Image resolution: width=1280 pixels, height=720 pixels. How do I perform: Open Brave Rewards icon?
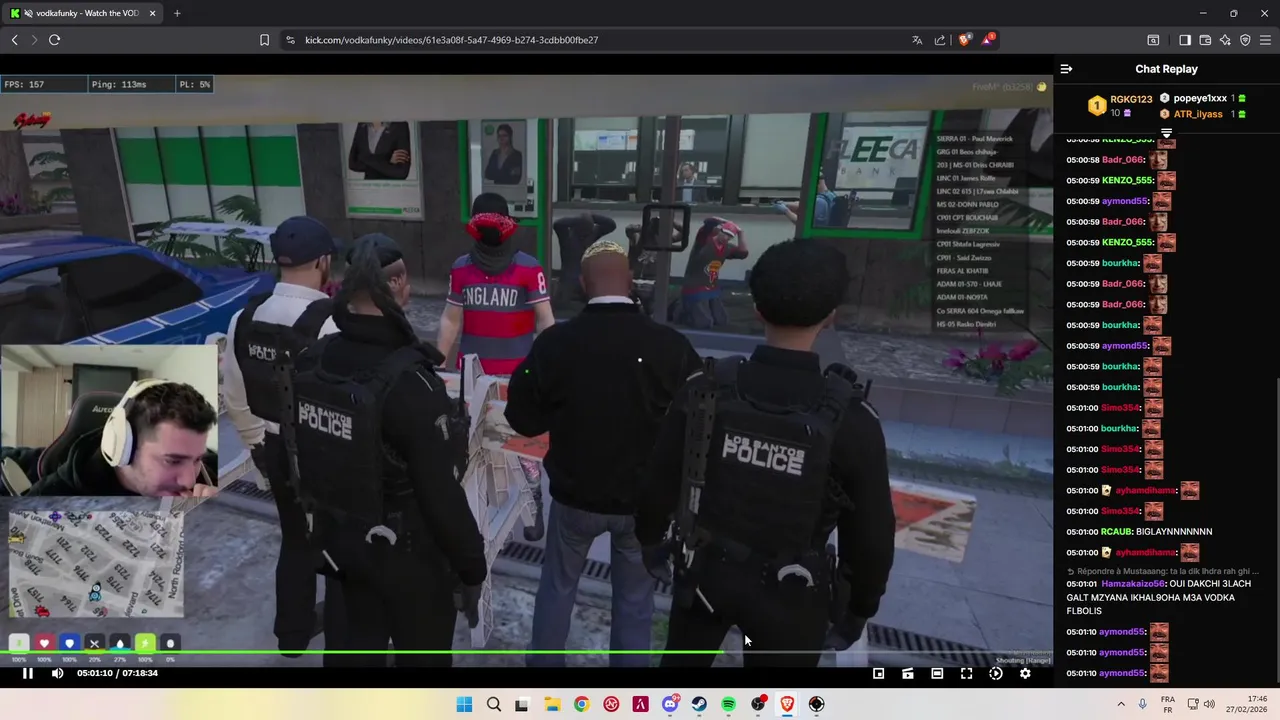click(x=988, y=40)
